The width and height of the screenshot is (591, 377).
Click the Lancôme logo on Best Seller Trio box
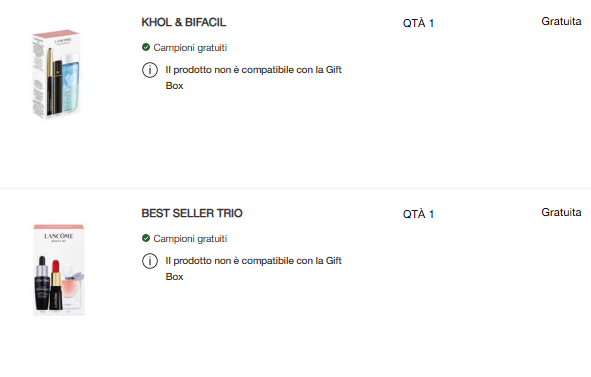point(58,236)
